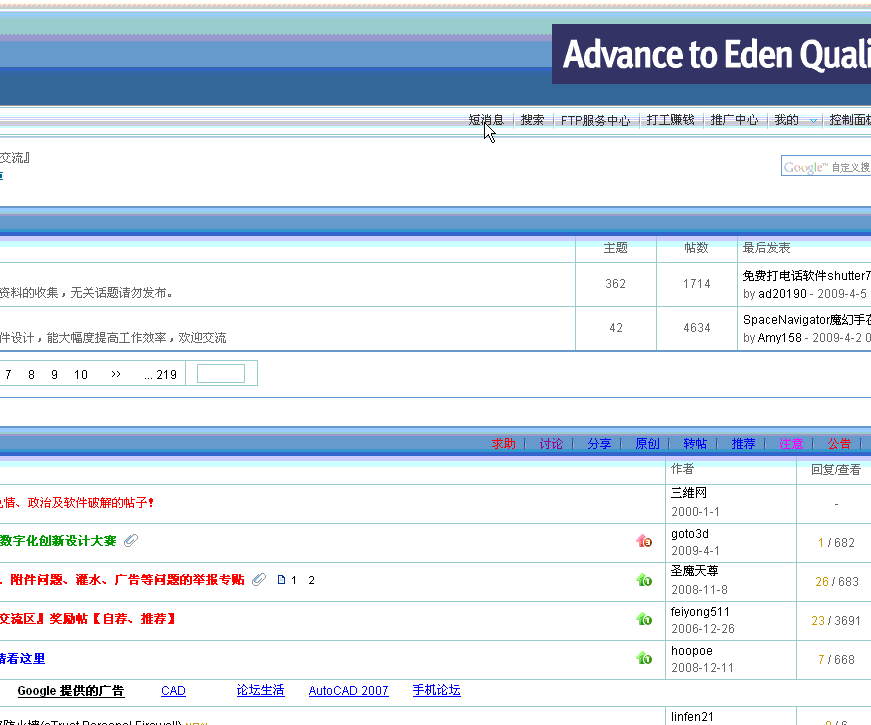
Task: Open 打工赚钱 menu item
Action: pyautogui.click(x=670, y=120)
